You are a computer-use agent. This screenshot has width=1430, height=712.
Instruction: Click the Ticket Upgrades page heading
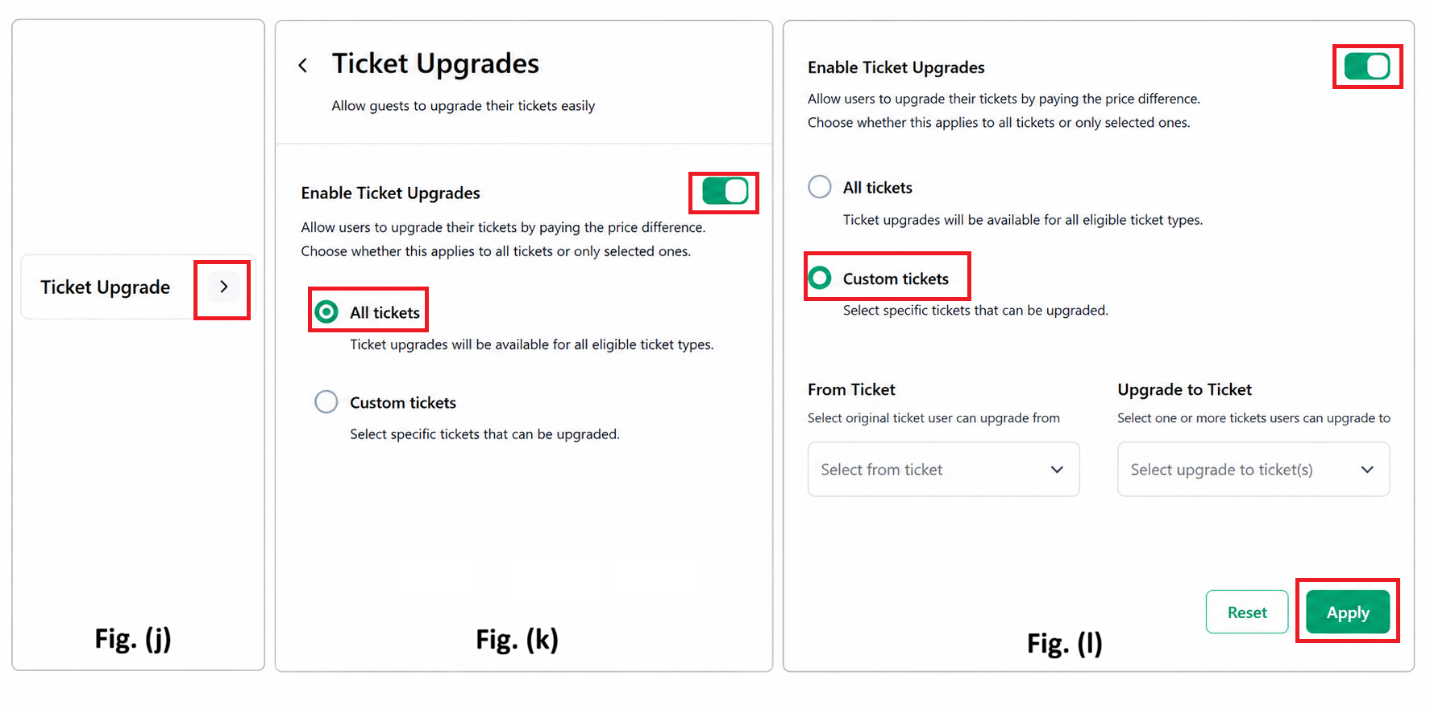(435, 64)
